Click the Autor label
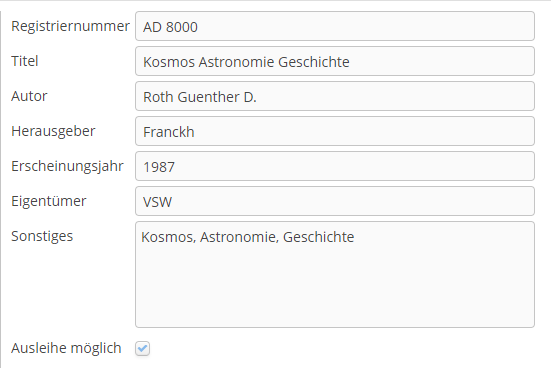 click(29, 96)
